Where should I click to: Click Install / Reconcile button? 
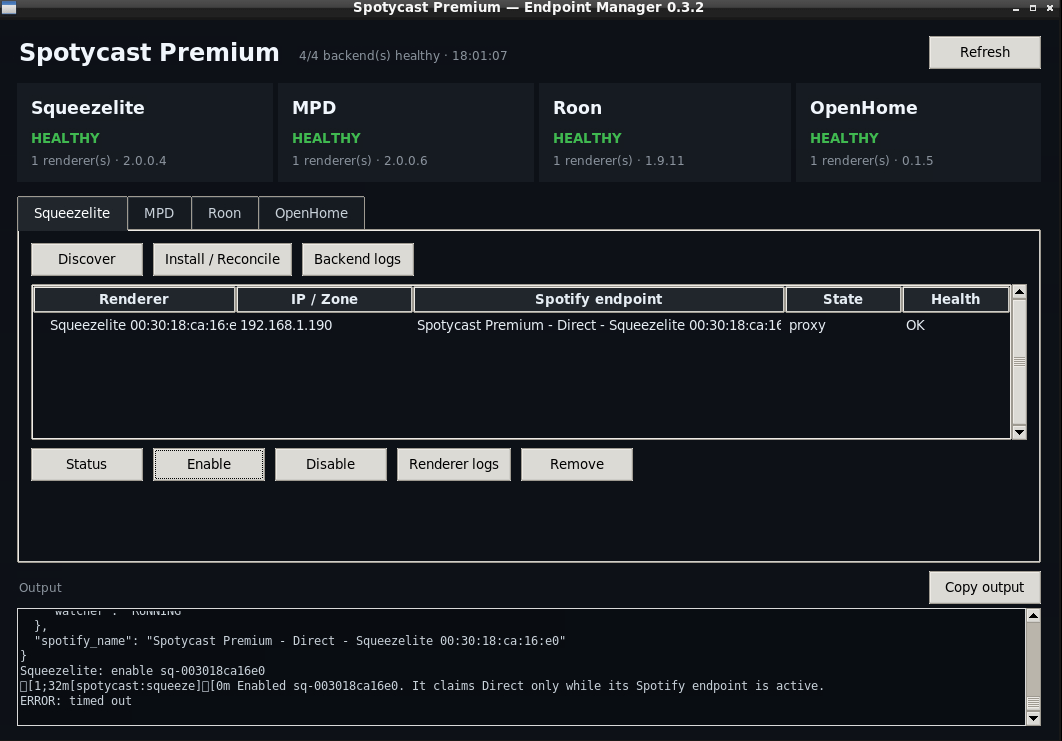coord(222,259)
